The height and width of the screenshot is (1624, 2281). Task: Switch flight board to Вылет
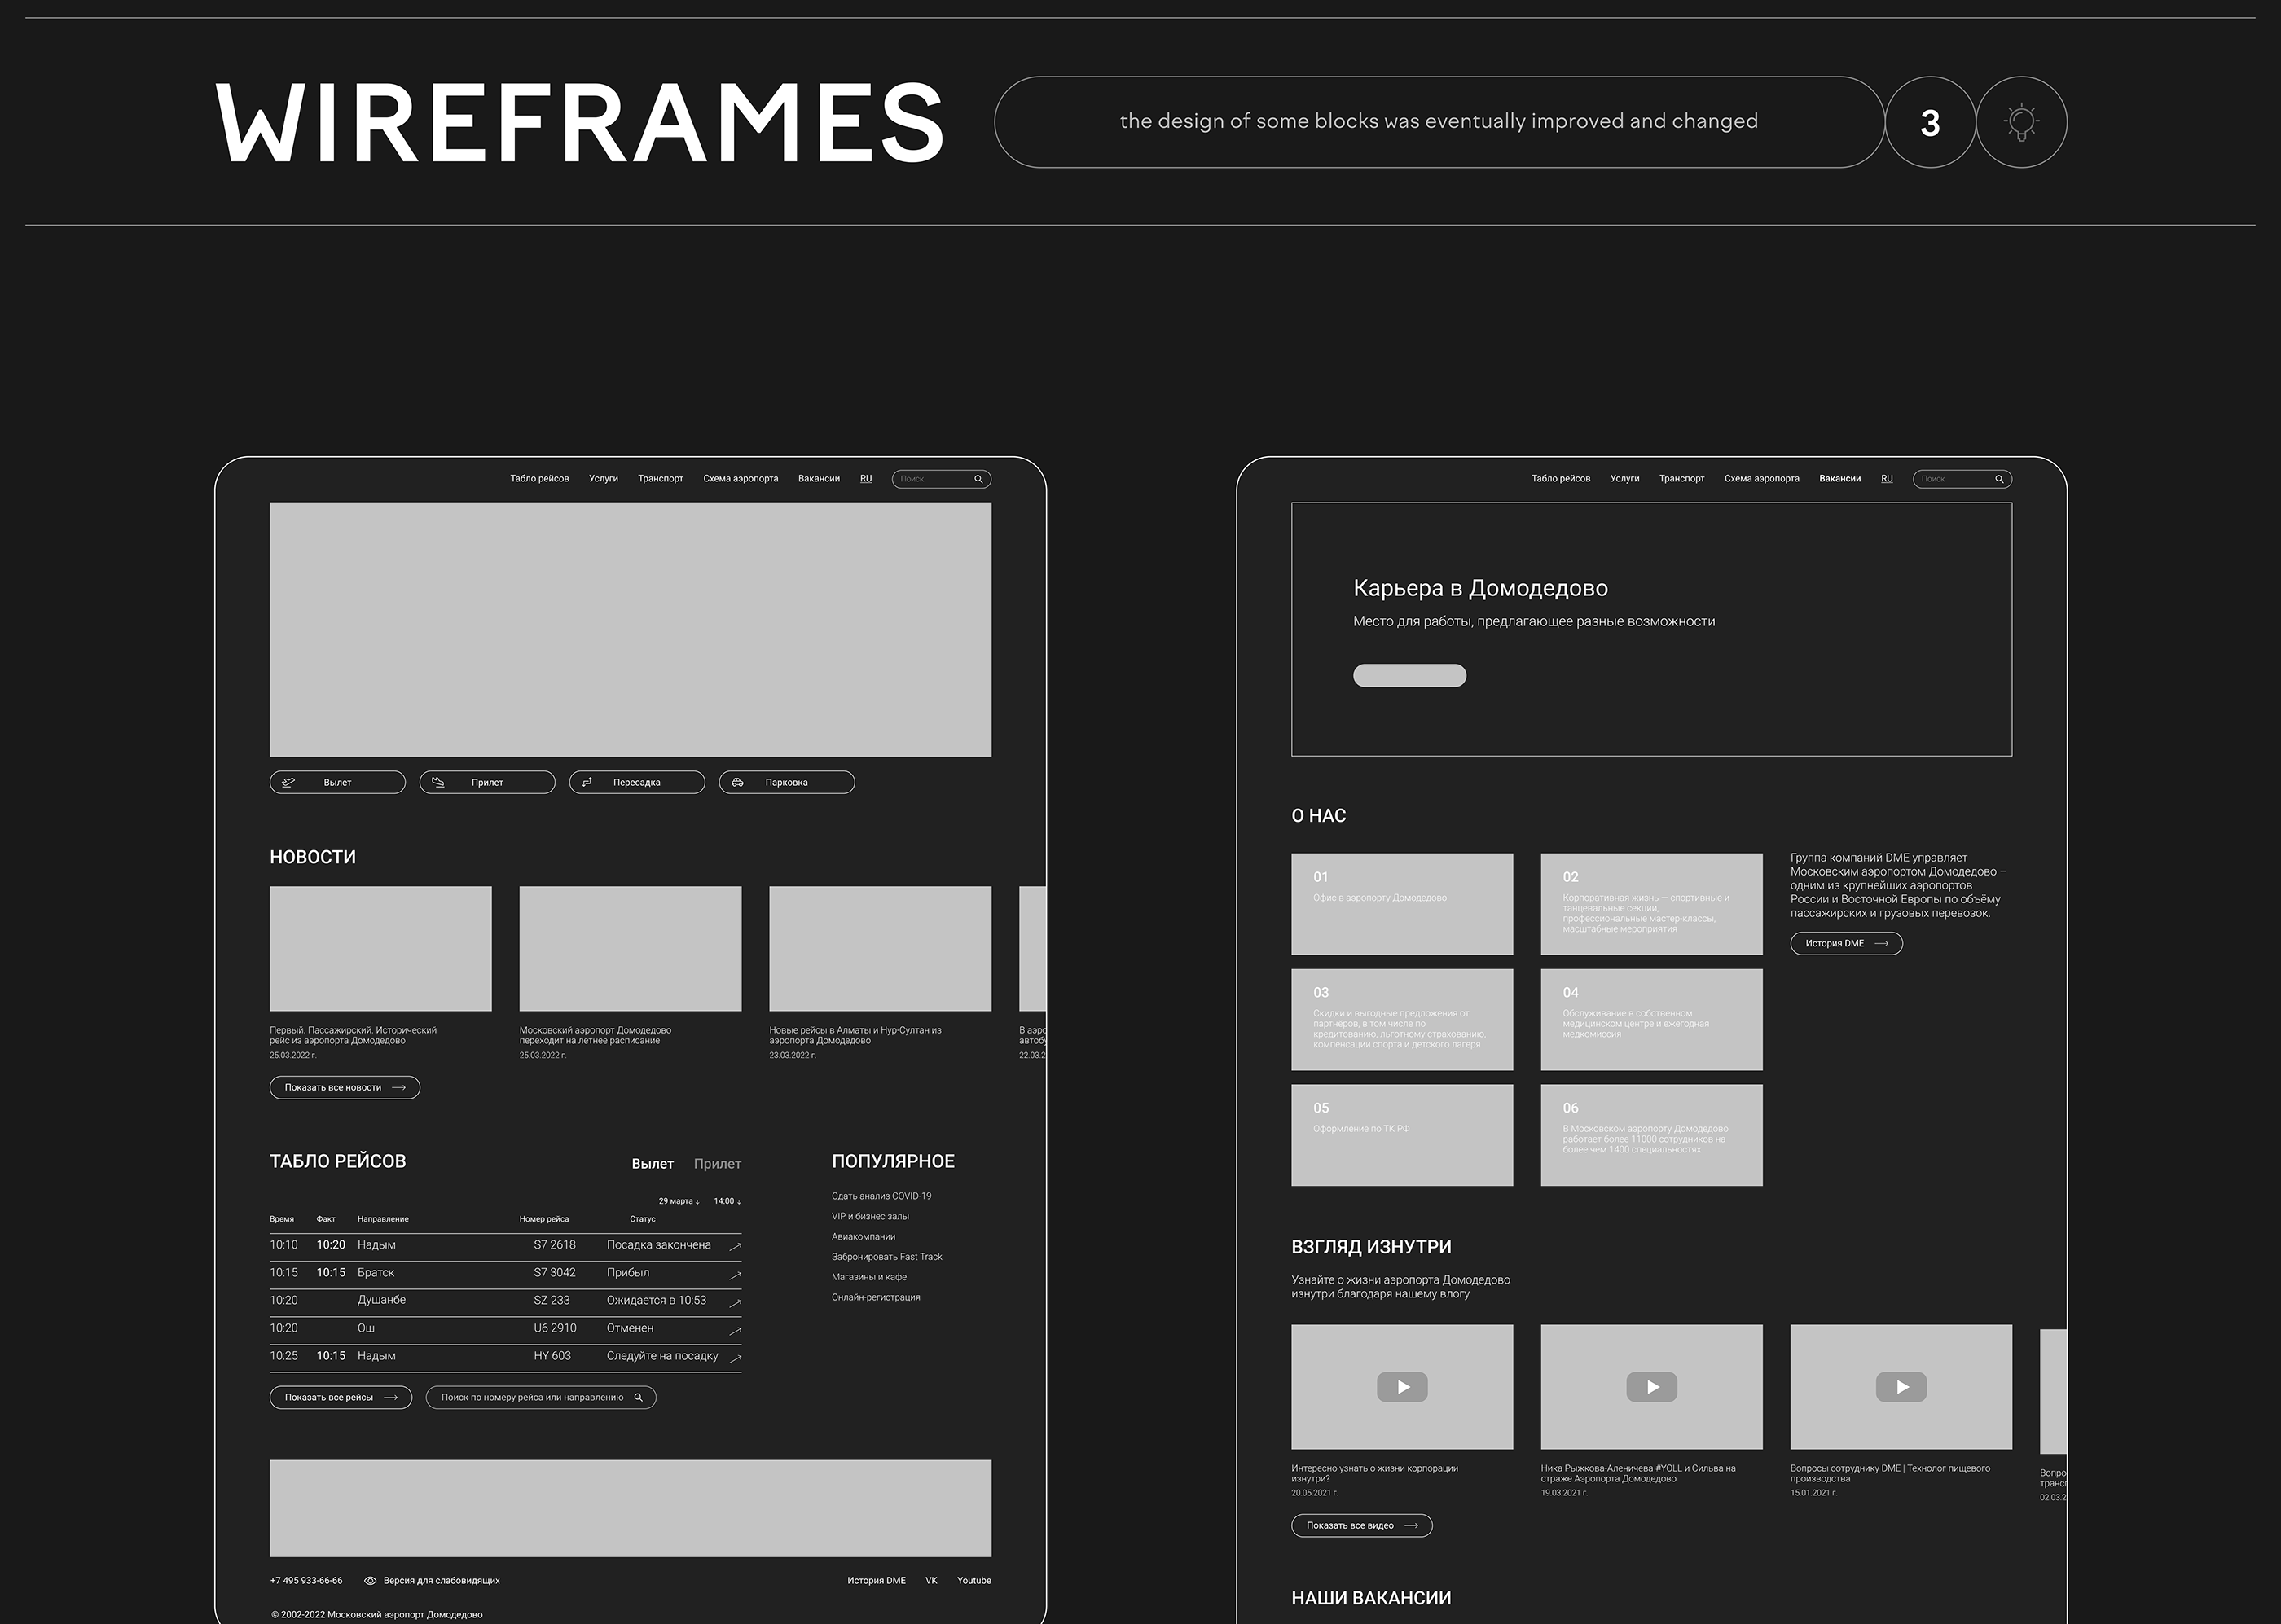(652, 1163)
